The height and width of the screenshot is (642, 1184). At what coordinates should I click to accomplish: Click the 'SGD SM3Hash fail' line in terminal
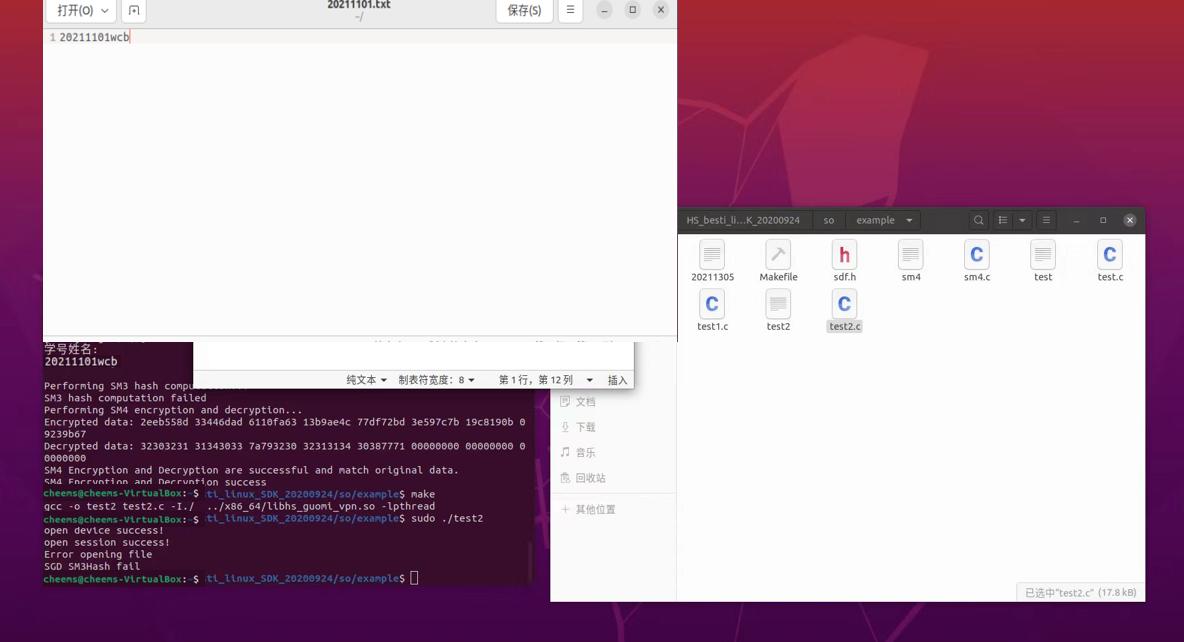[x=91, y=566]
